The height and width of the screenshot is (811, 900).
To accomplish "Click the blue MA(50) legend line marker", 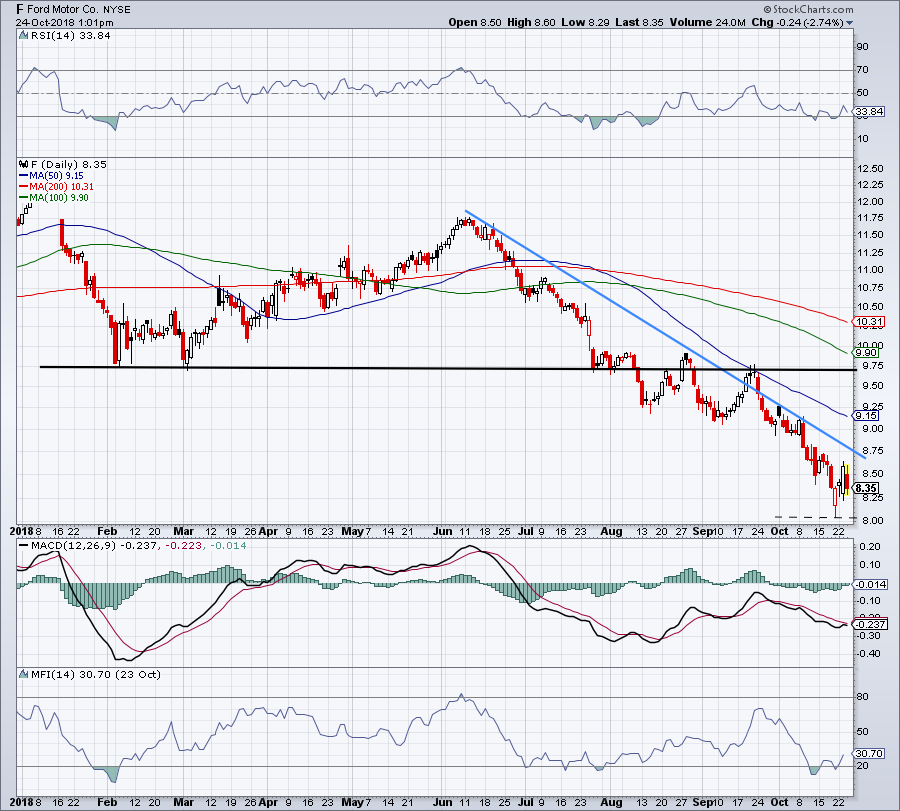I will coord(24,176).
